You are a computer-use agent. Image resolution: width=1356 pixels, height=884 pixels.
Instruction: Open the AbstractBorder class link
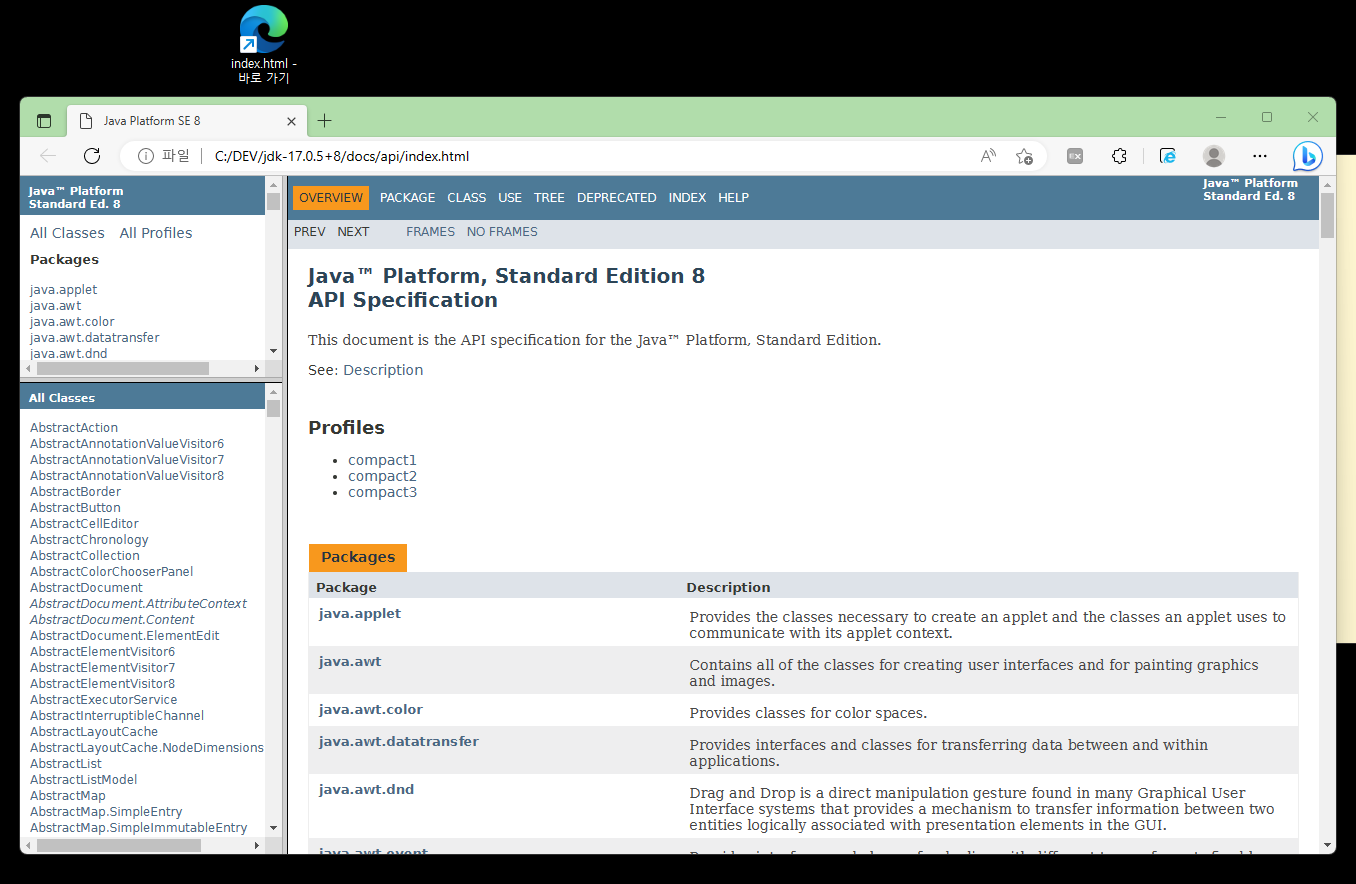(75, 492)
